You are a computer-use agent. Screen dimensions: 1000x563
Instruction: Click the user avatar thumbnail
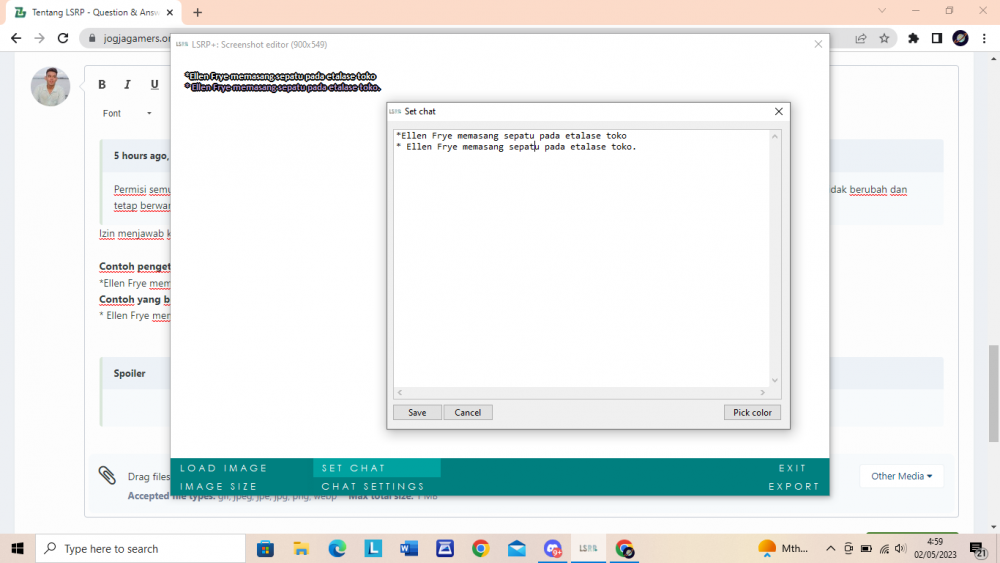pos(50,86)
